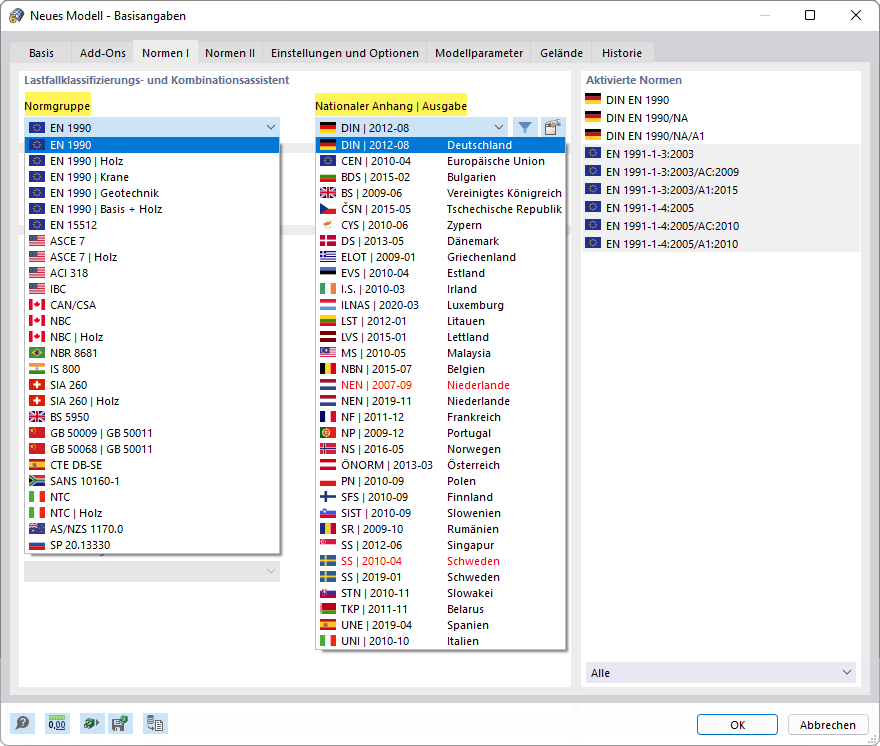Select NBC | Holz entry
880x746 pixels.
coord(152,337)
